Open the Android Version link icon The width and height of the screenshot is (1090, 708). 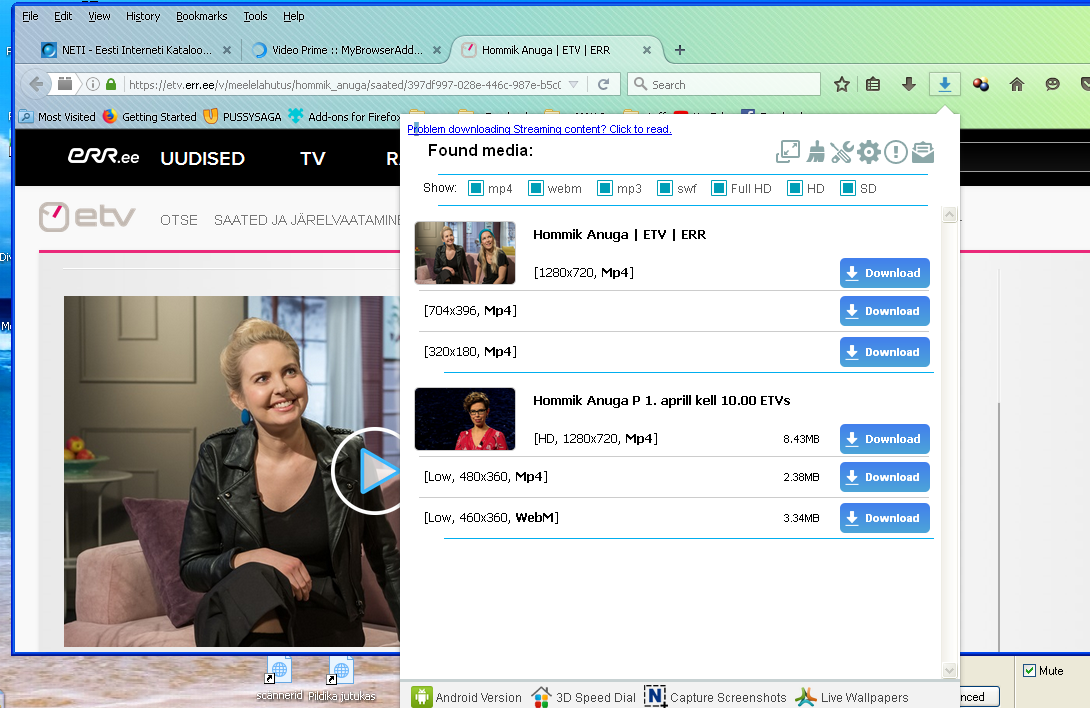pyautogui.click(x=421, y=697)
